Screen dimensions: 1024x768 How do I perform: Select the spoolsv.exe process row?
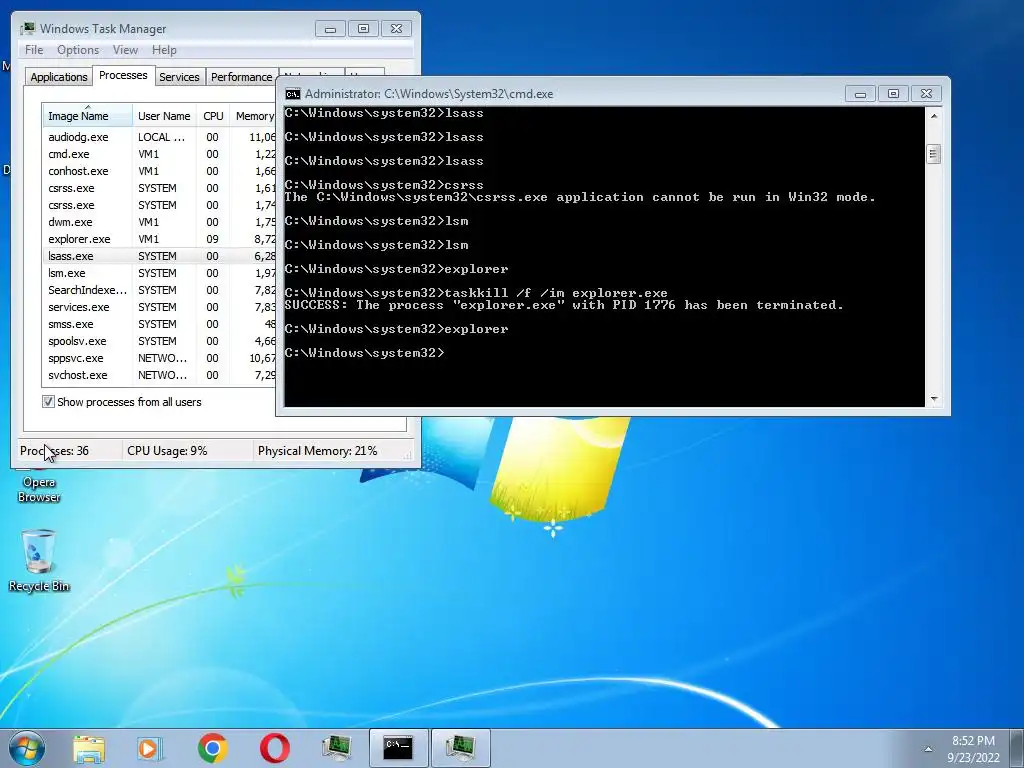pos(159,341)
